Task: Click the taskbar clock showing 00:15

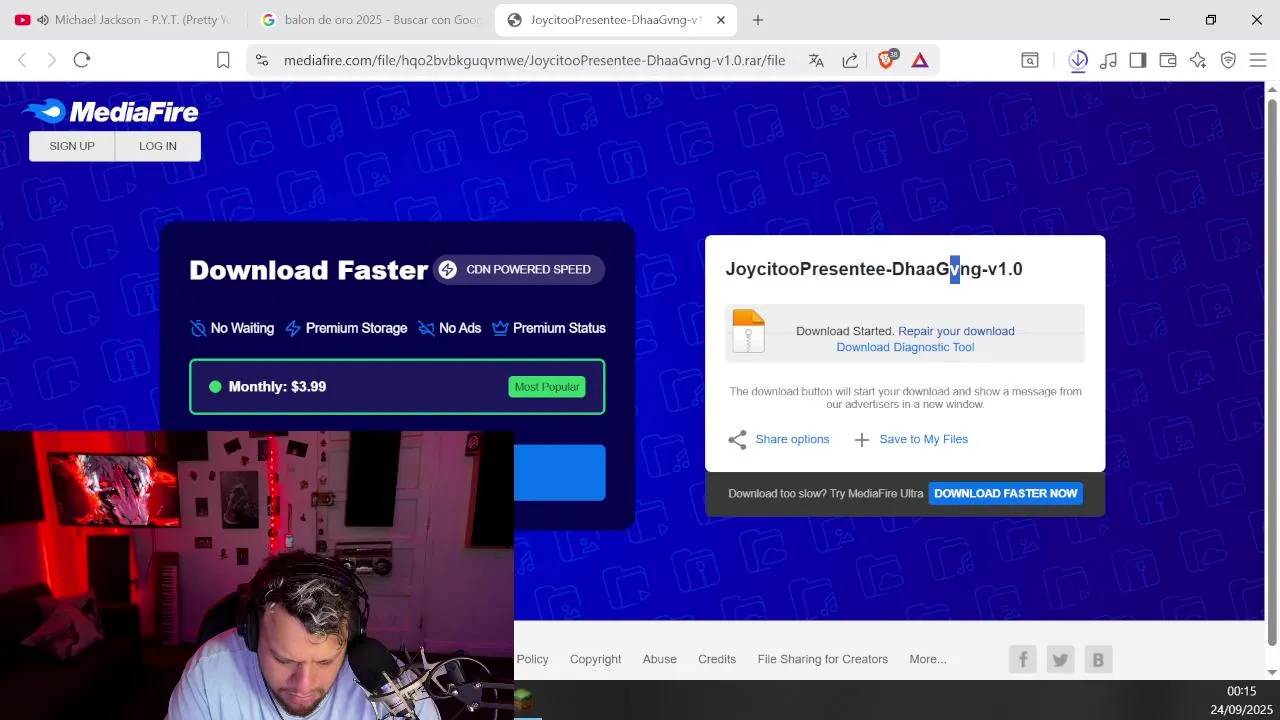Action: click(1241, 691)
